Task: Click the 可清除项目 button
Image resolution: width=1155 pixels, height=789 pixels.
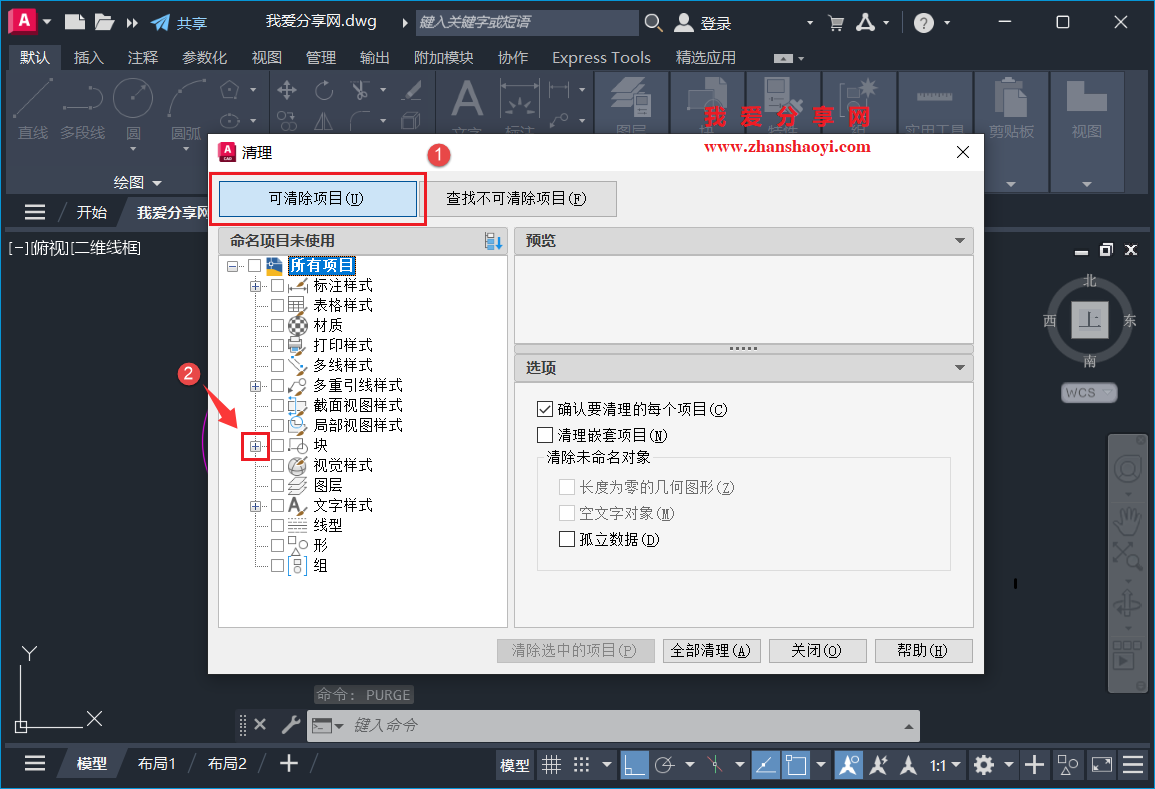Action: tap(317, 199)
